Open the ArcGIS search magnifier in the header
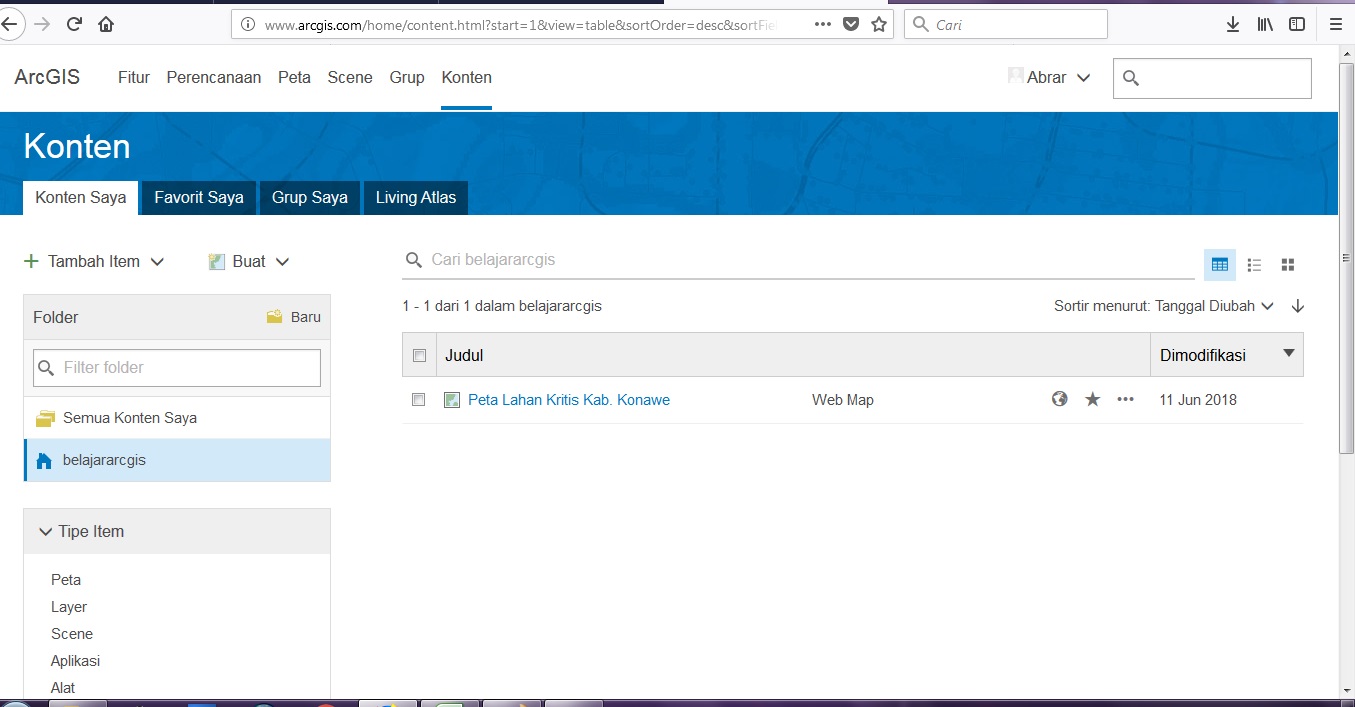 tap(1132, 77)
